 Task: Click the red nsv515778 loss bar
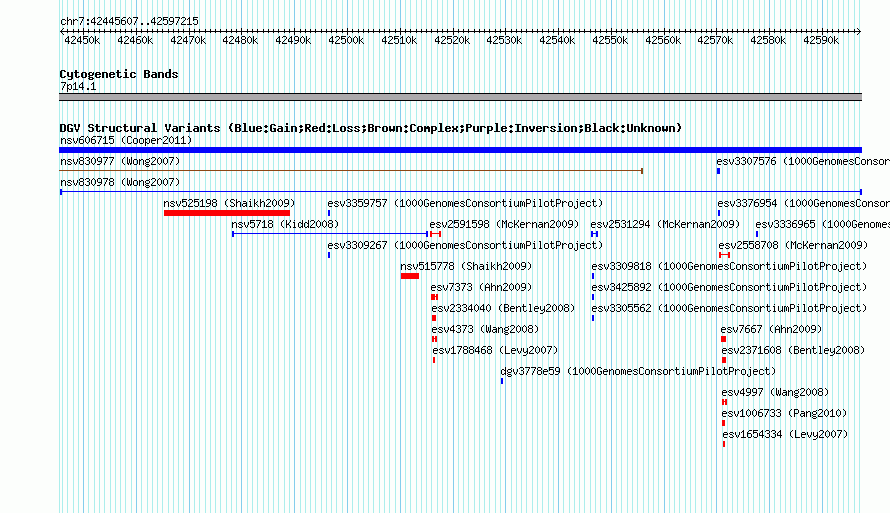point(410,276)
